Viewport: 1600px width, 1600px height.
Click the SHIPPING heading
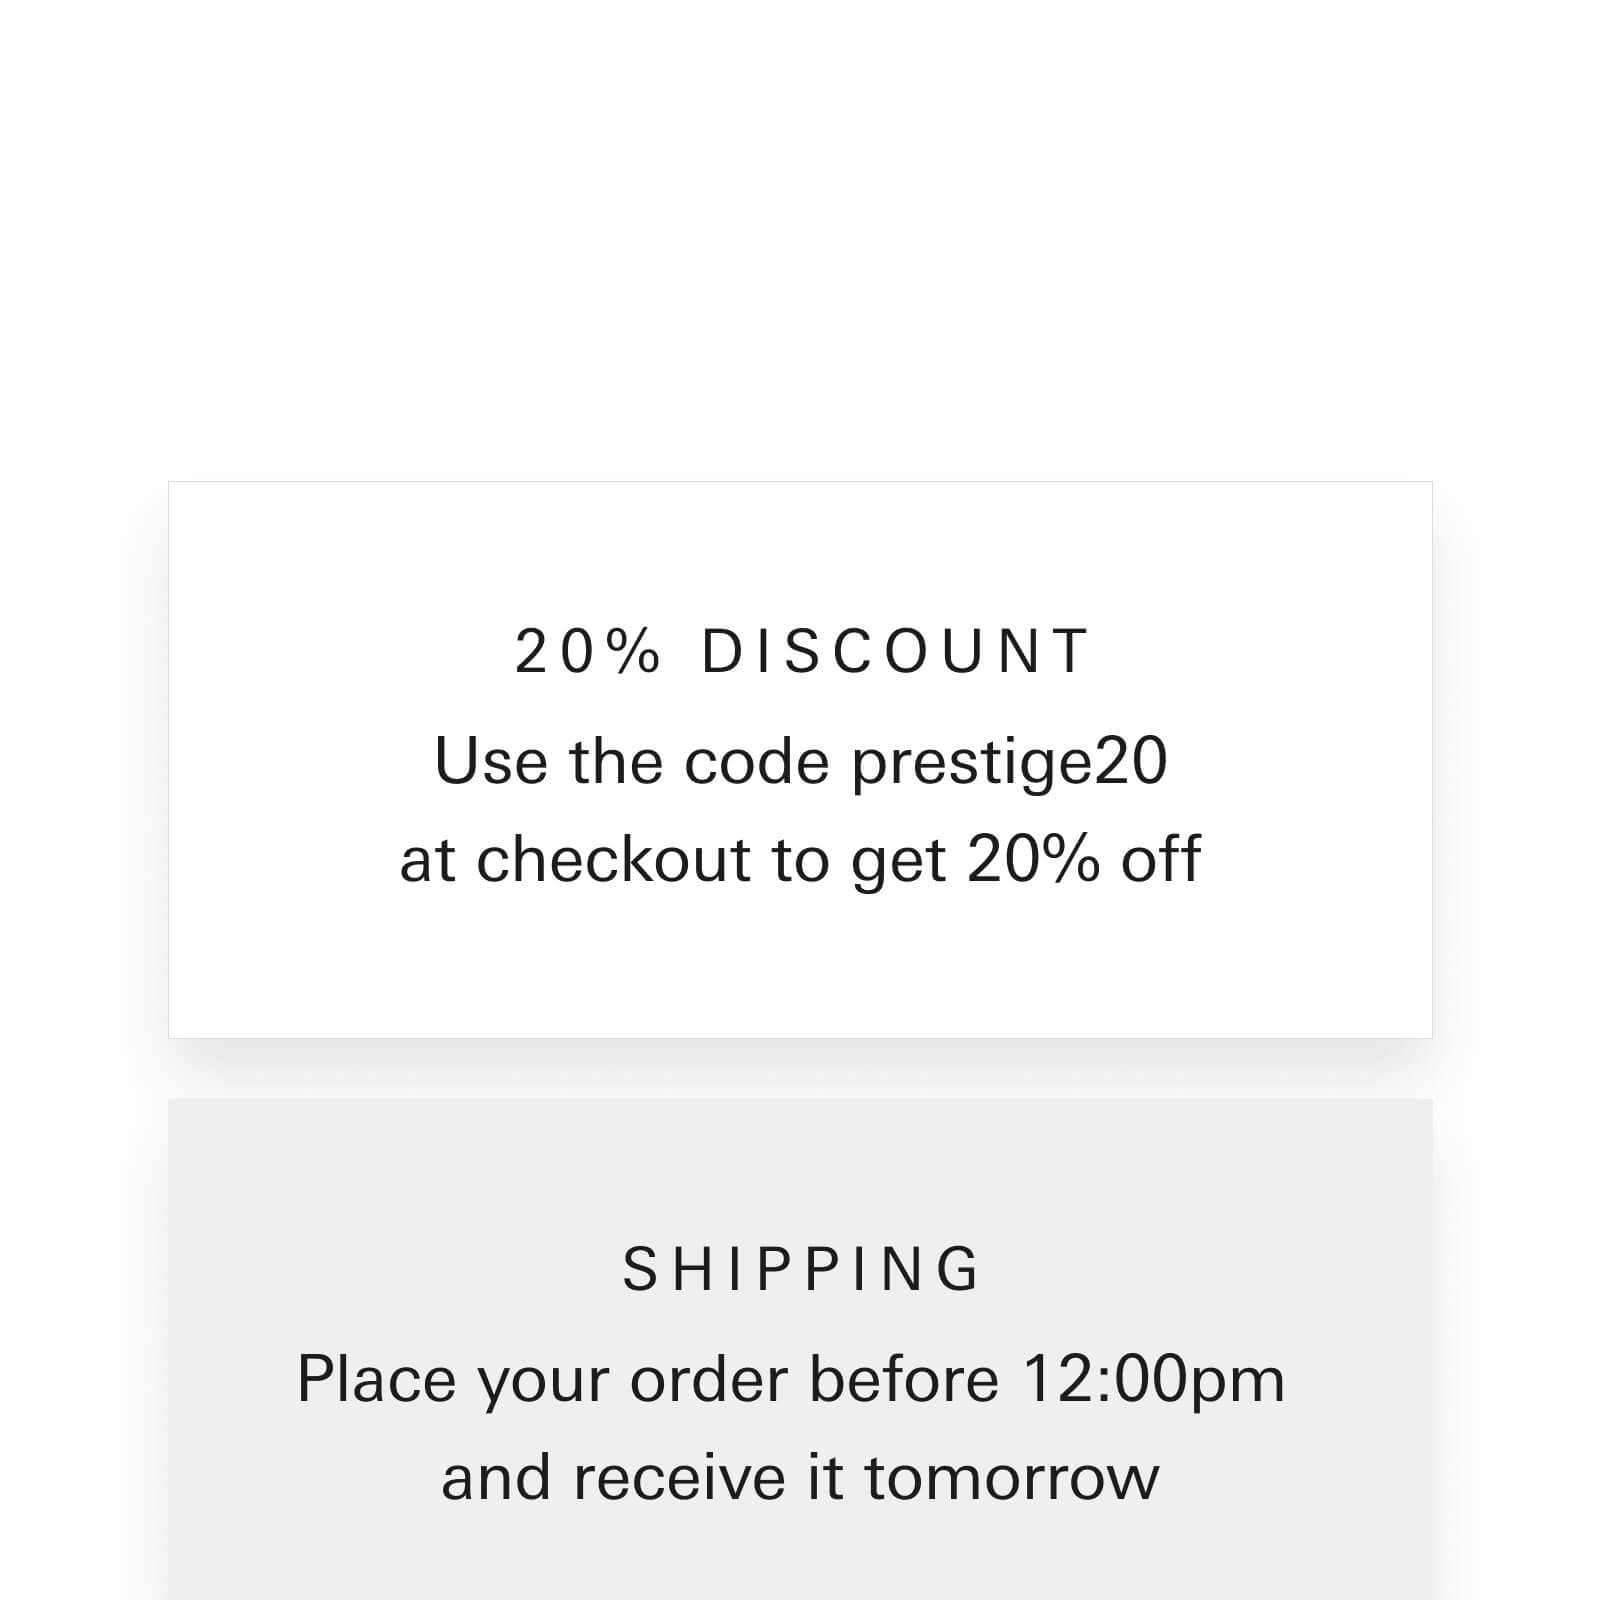pos(800,1270)
